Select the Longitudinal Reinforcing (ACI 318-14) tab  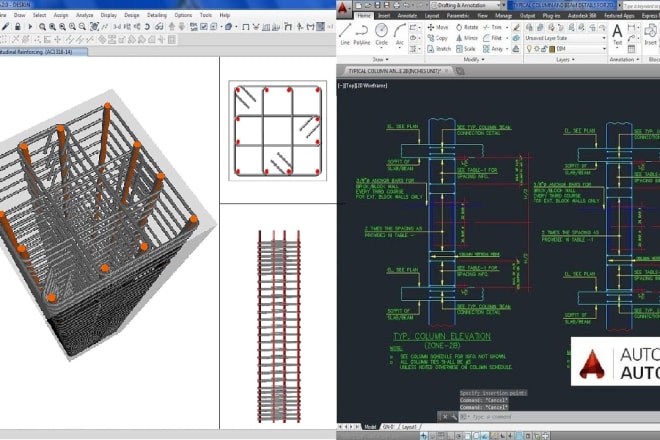click(x=43, y=52)
